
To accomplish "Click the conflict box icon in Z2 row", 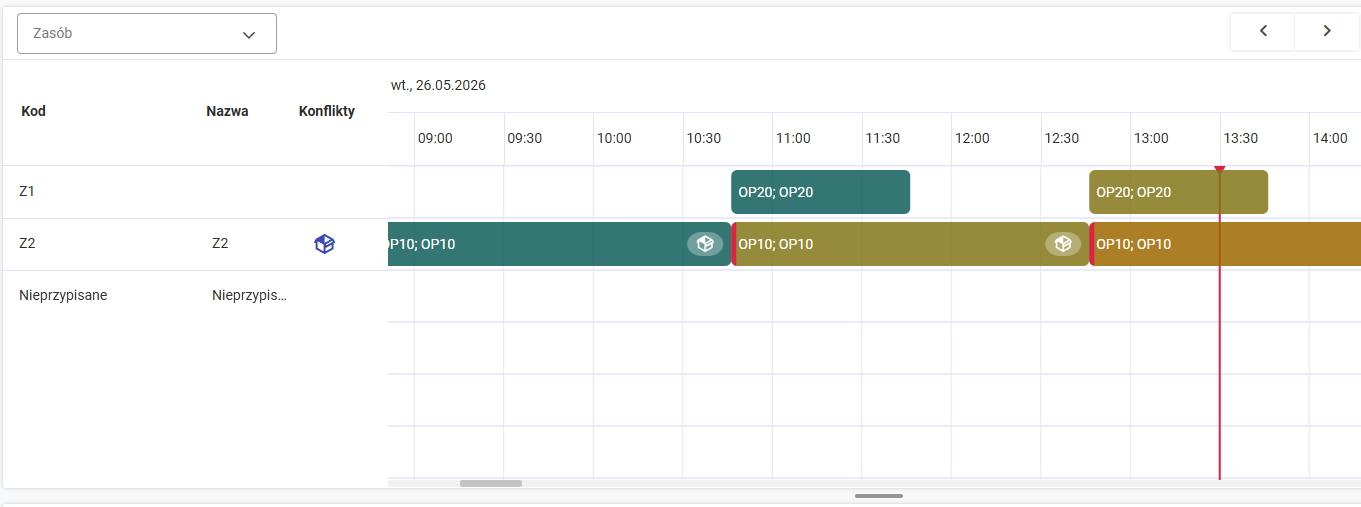I will point(325,243).
